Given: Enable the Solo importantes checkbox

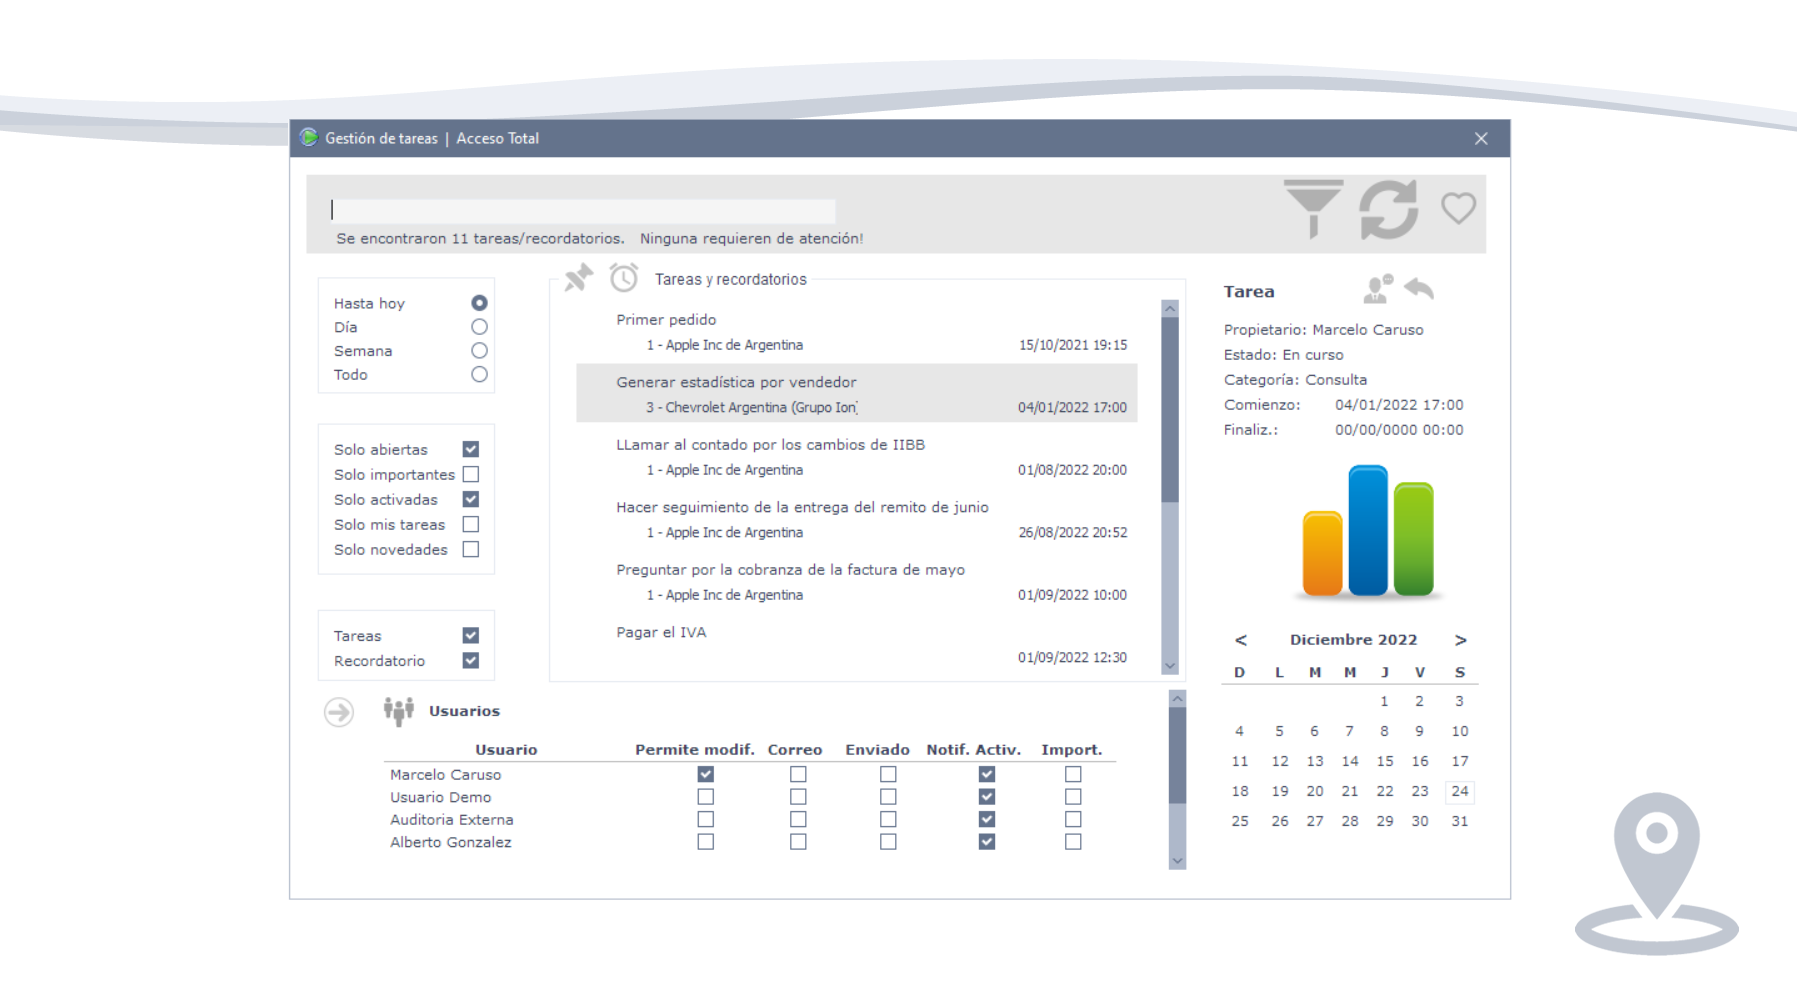Looking at the screenshot, I should (x=471, y=475).
